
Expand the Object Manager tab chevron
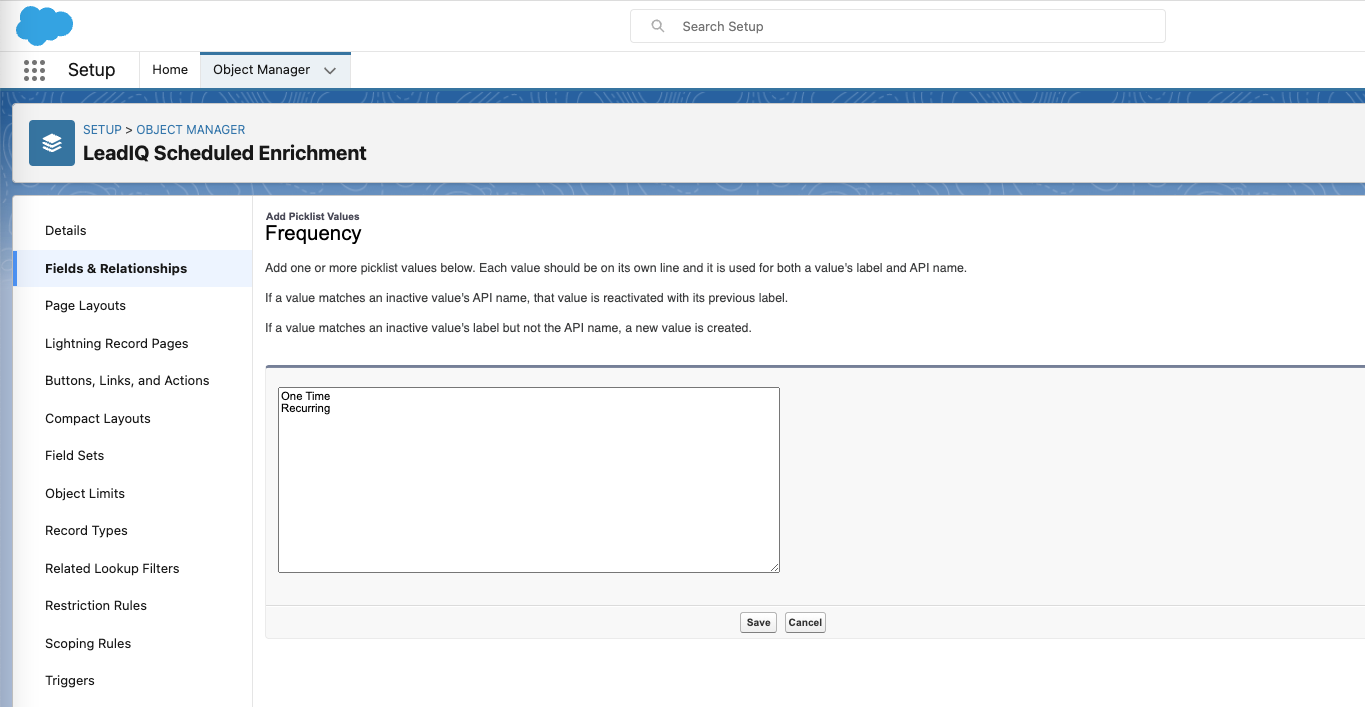330,70
